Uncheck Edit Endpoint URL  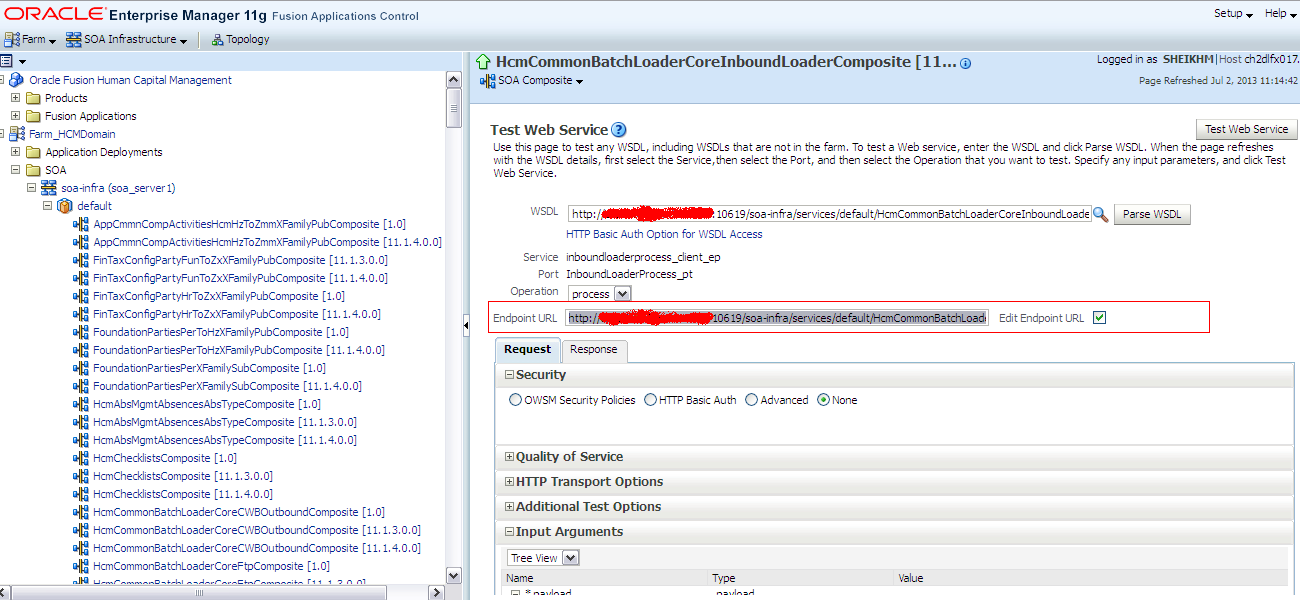coord(1098,317)
